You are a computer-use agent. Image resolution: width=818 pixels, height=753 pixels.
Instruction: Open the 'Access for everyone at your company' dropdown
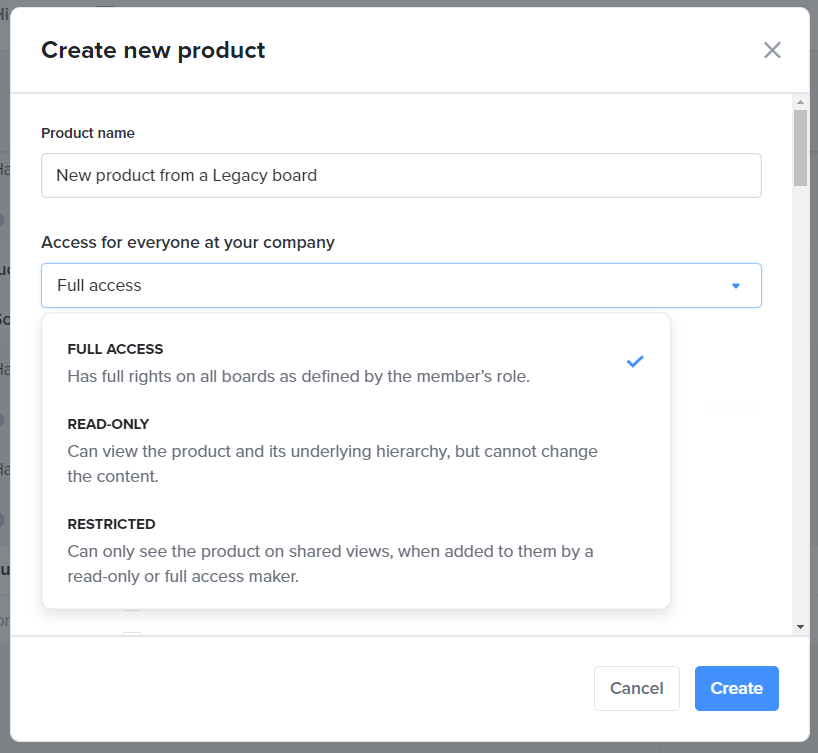pos(400,285)
